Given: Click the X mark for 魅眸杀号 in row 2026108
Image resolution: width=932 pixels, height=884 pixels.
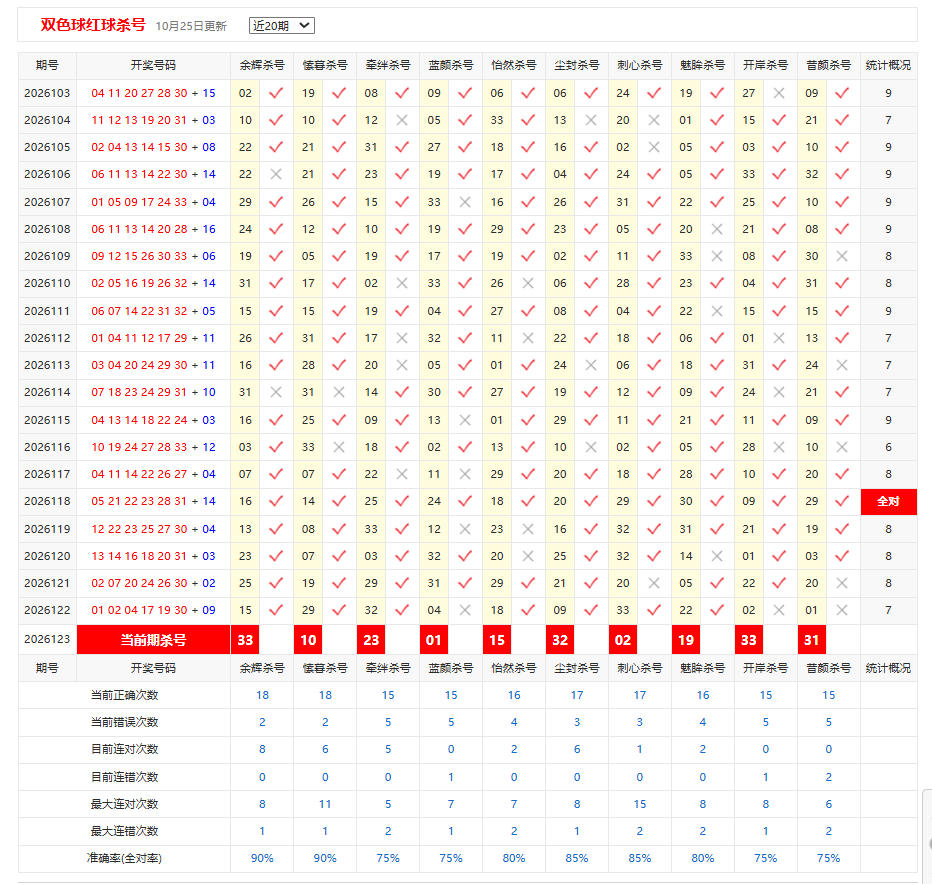Looking at the screenshot, I should 717,229.
